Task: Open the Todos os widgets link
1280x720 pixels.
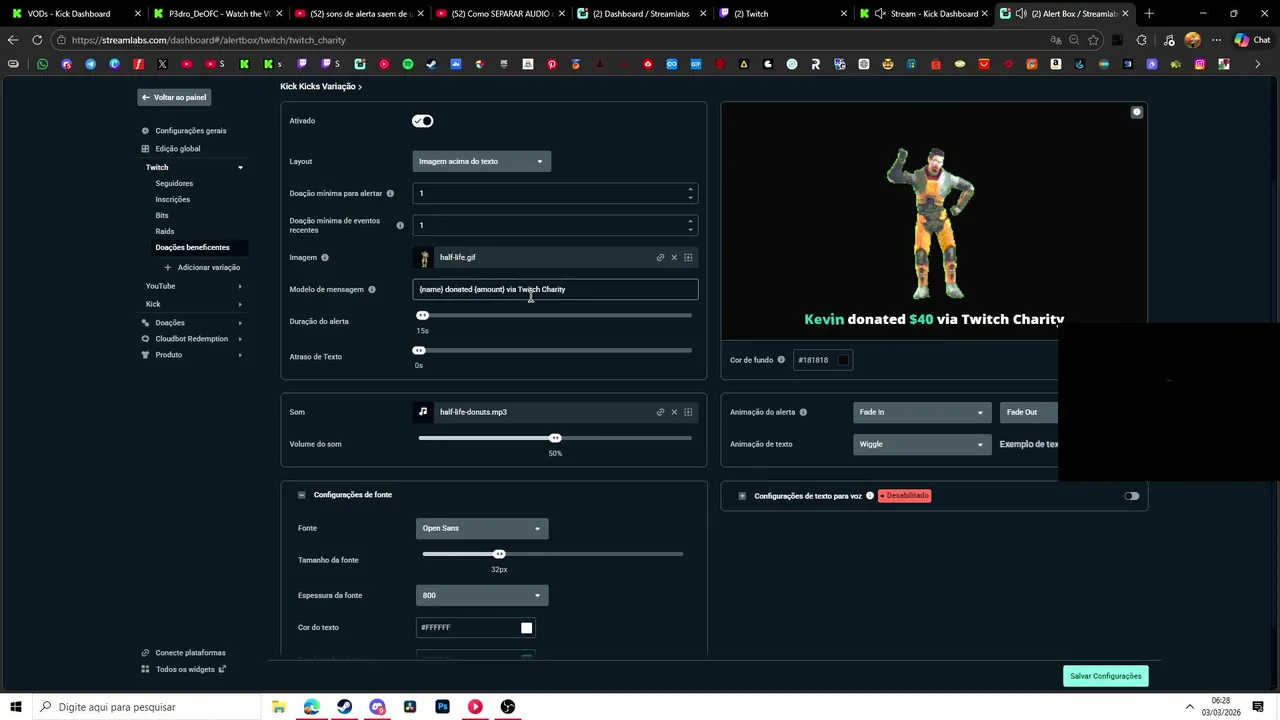Action: 185,670
